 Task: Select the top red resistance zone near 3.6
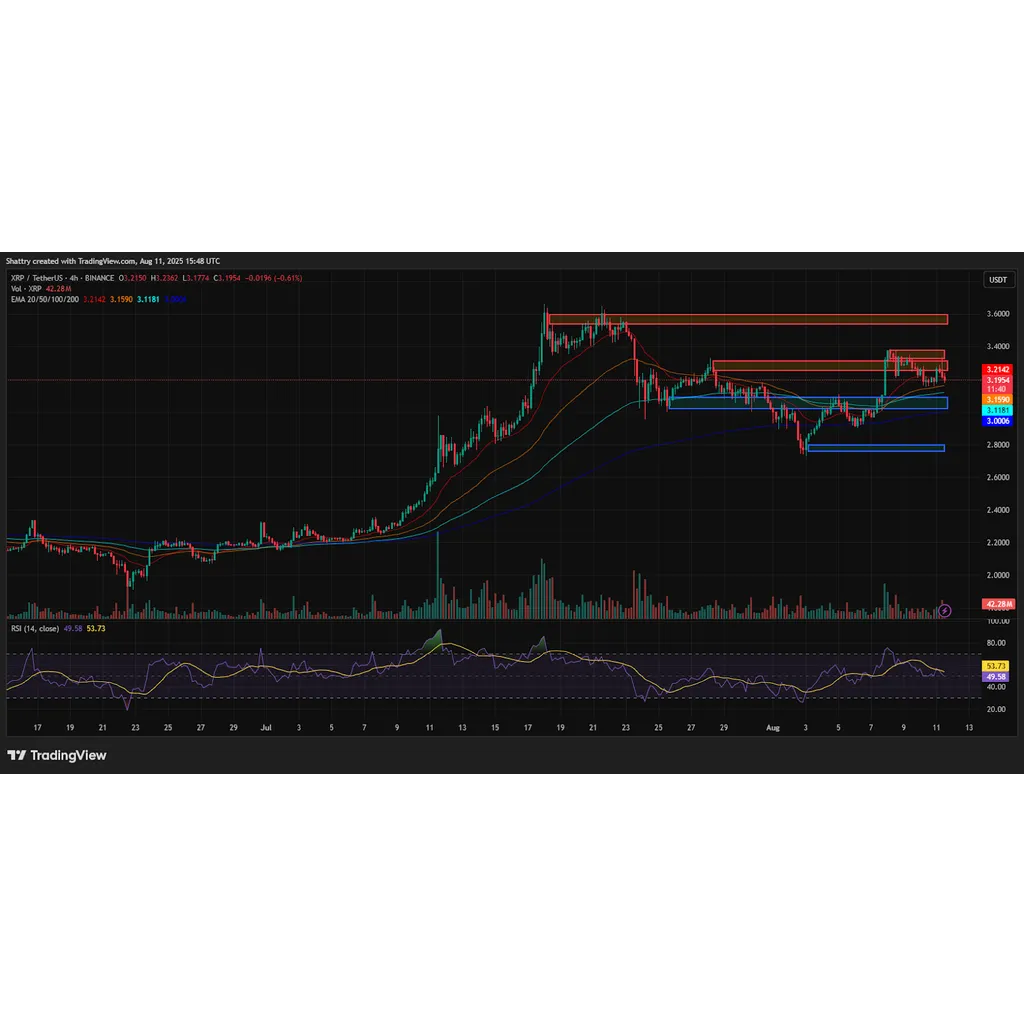tap(748, 319)
